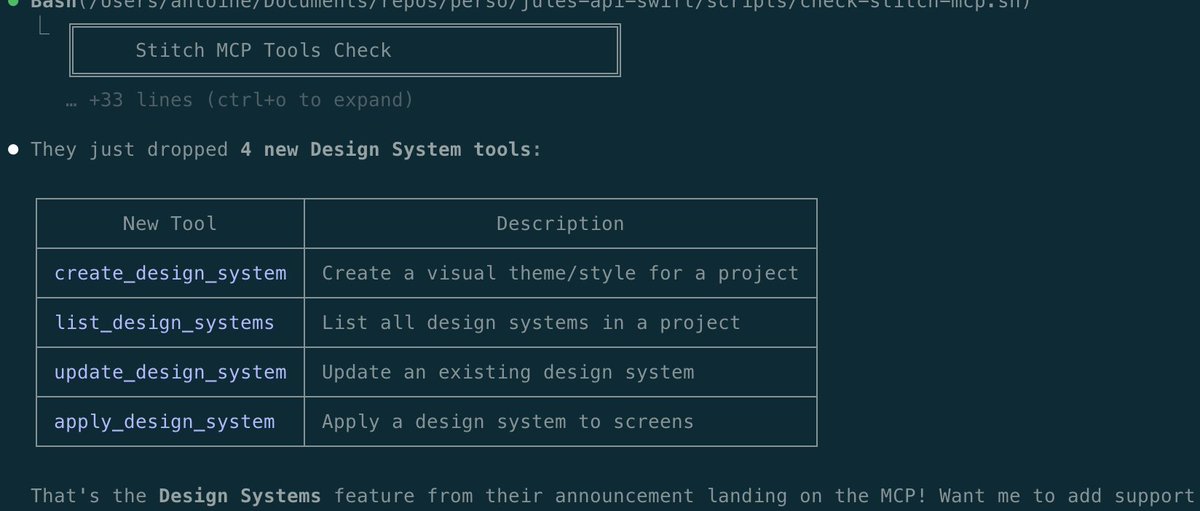Click the '4 new Design System tools' text
The height and width of the screenshot is (511, 1200).
pos(388,150)
